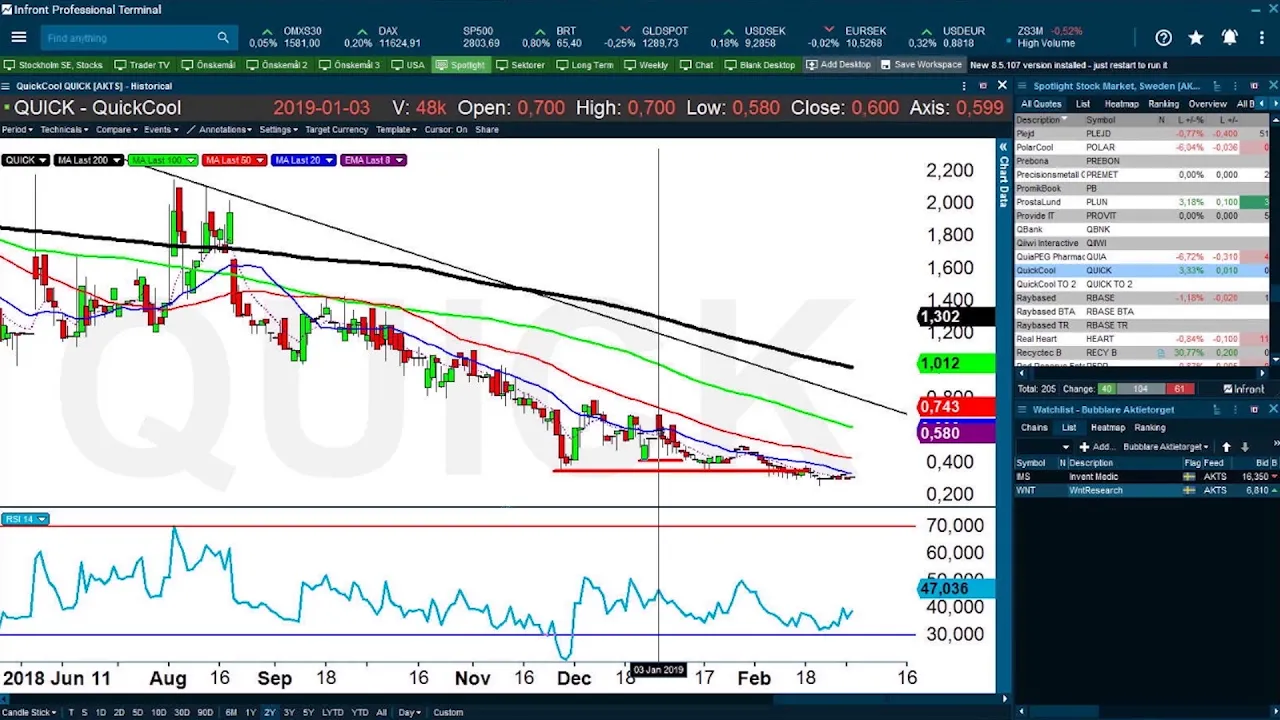
Task: Move watchlist item up with arrow
Action: 1227,447
